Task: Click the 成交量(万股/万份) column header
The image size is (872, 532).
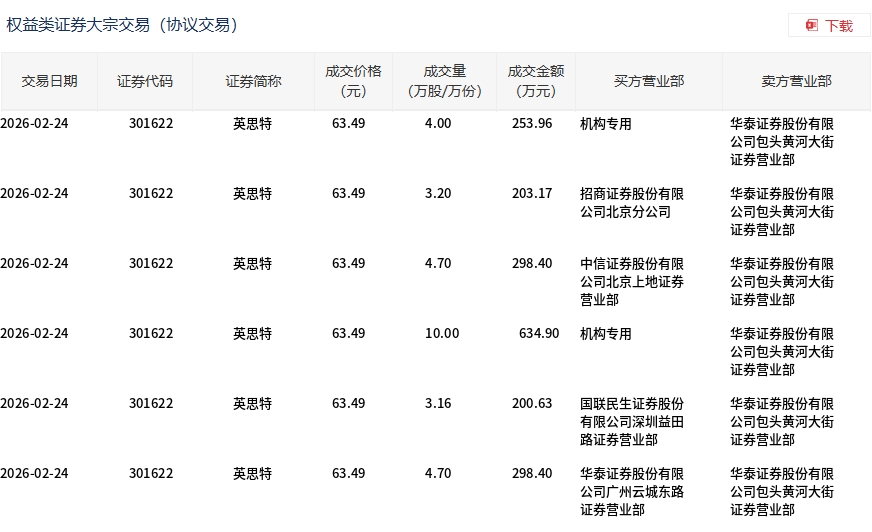Action: click(444, 82)
